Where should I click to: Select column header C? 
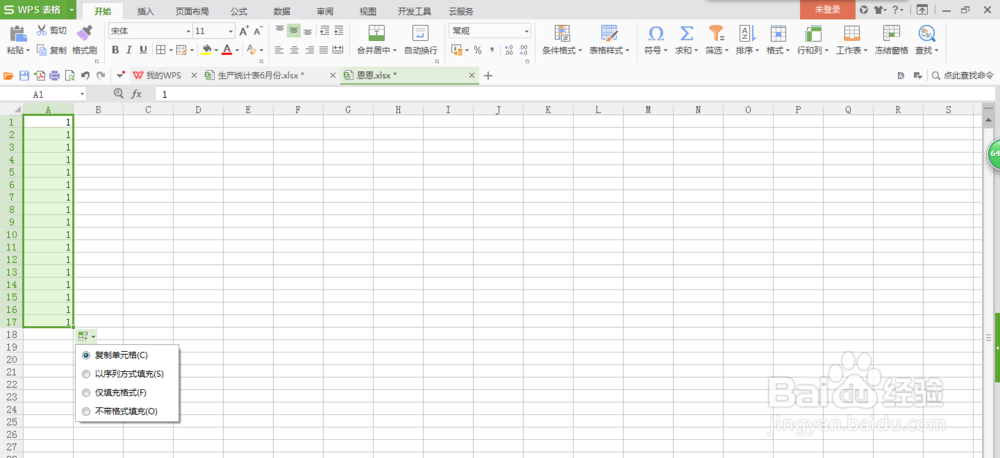pos(148,110)
